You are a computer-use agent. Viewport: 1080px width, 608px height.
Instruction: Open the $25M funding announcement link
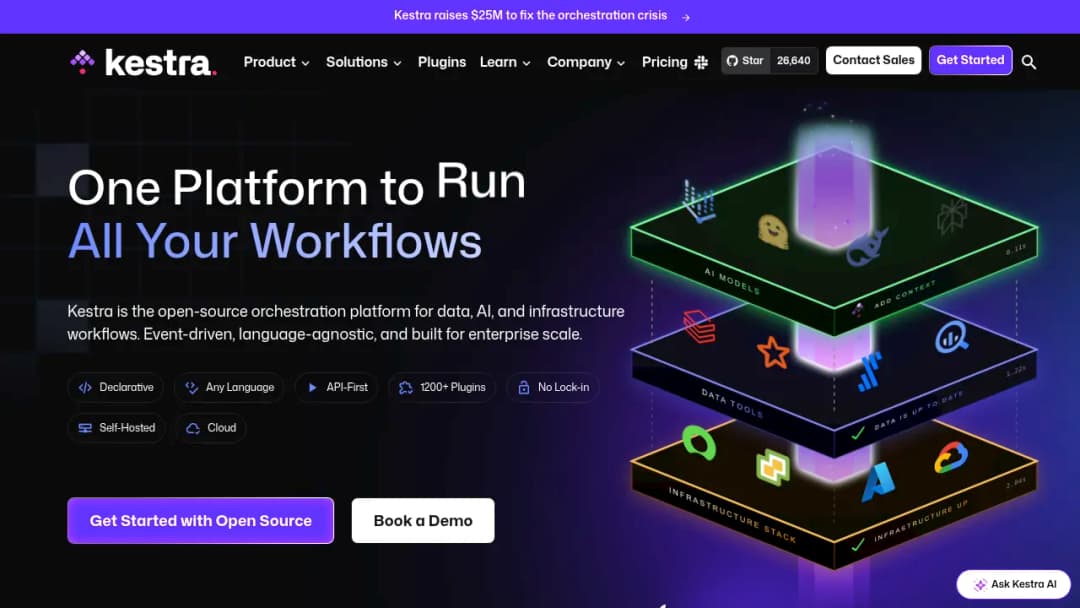[530, 16]
